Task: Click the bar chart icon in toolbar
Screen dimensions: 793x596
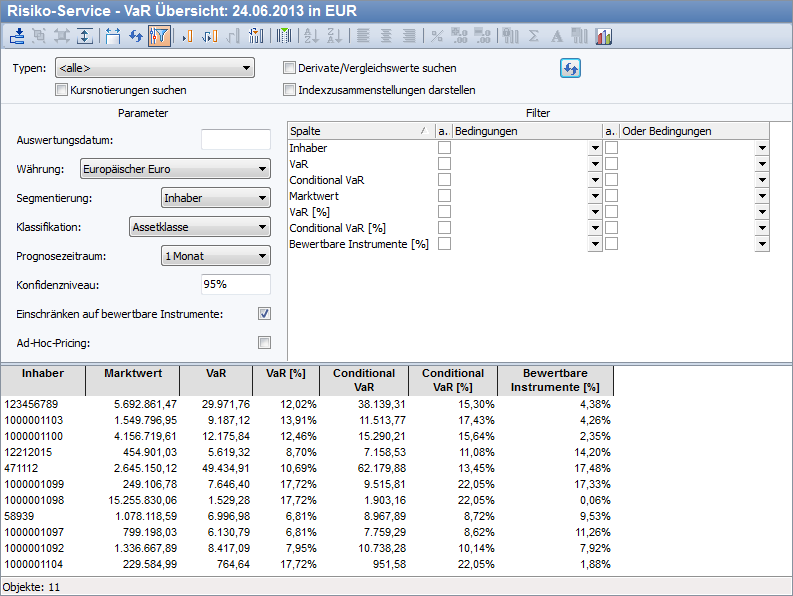Action: (604, 36)
